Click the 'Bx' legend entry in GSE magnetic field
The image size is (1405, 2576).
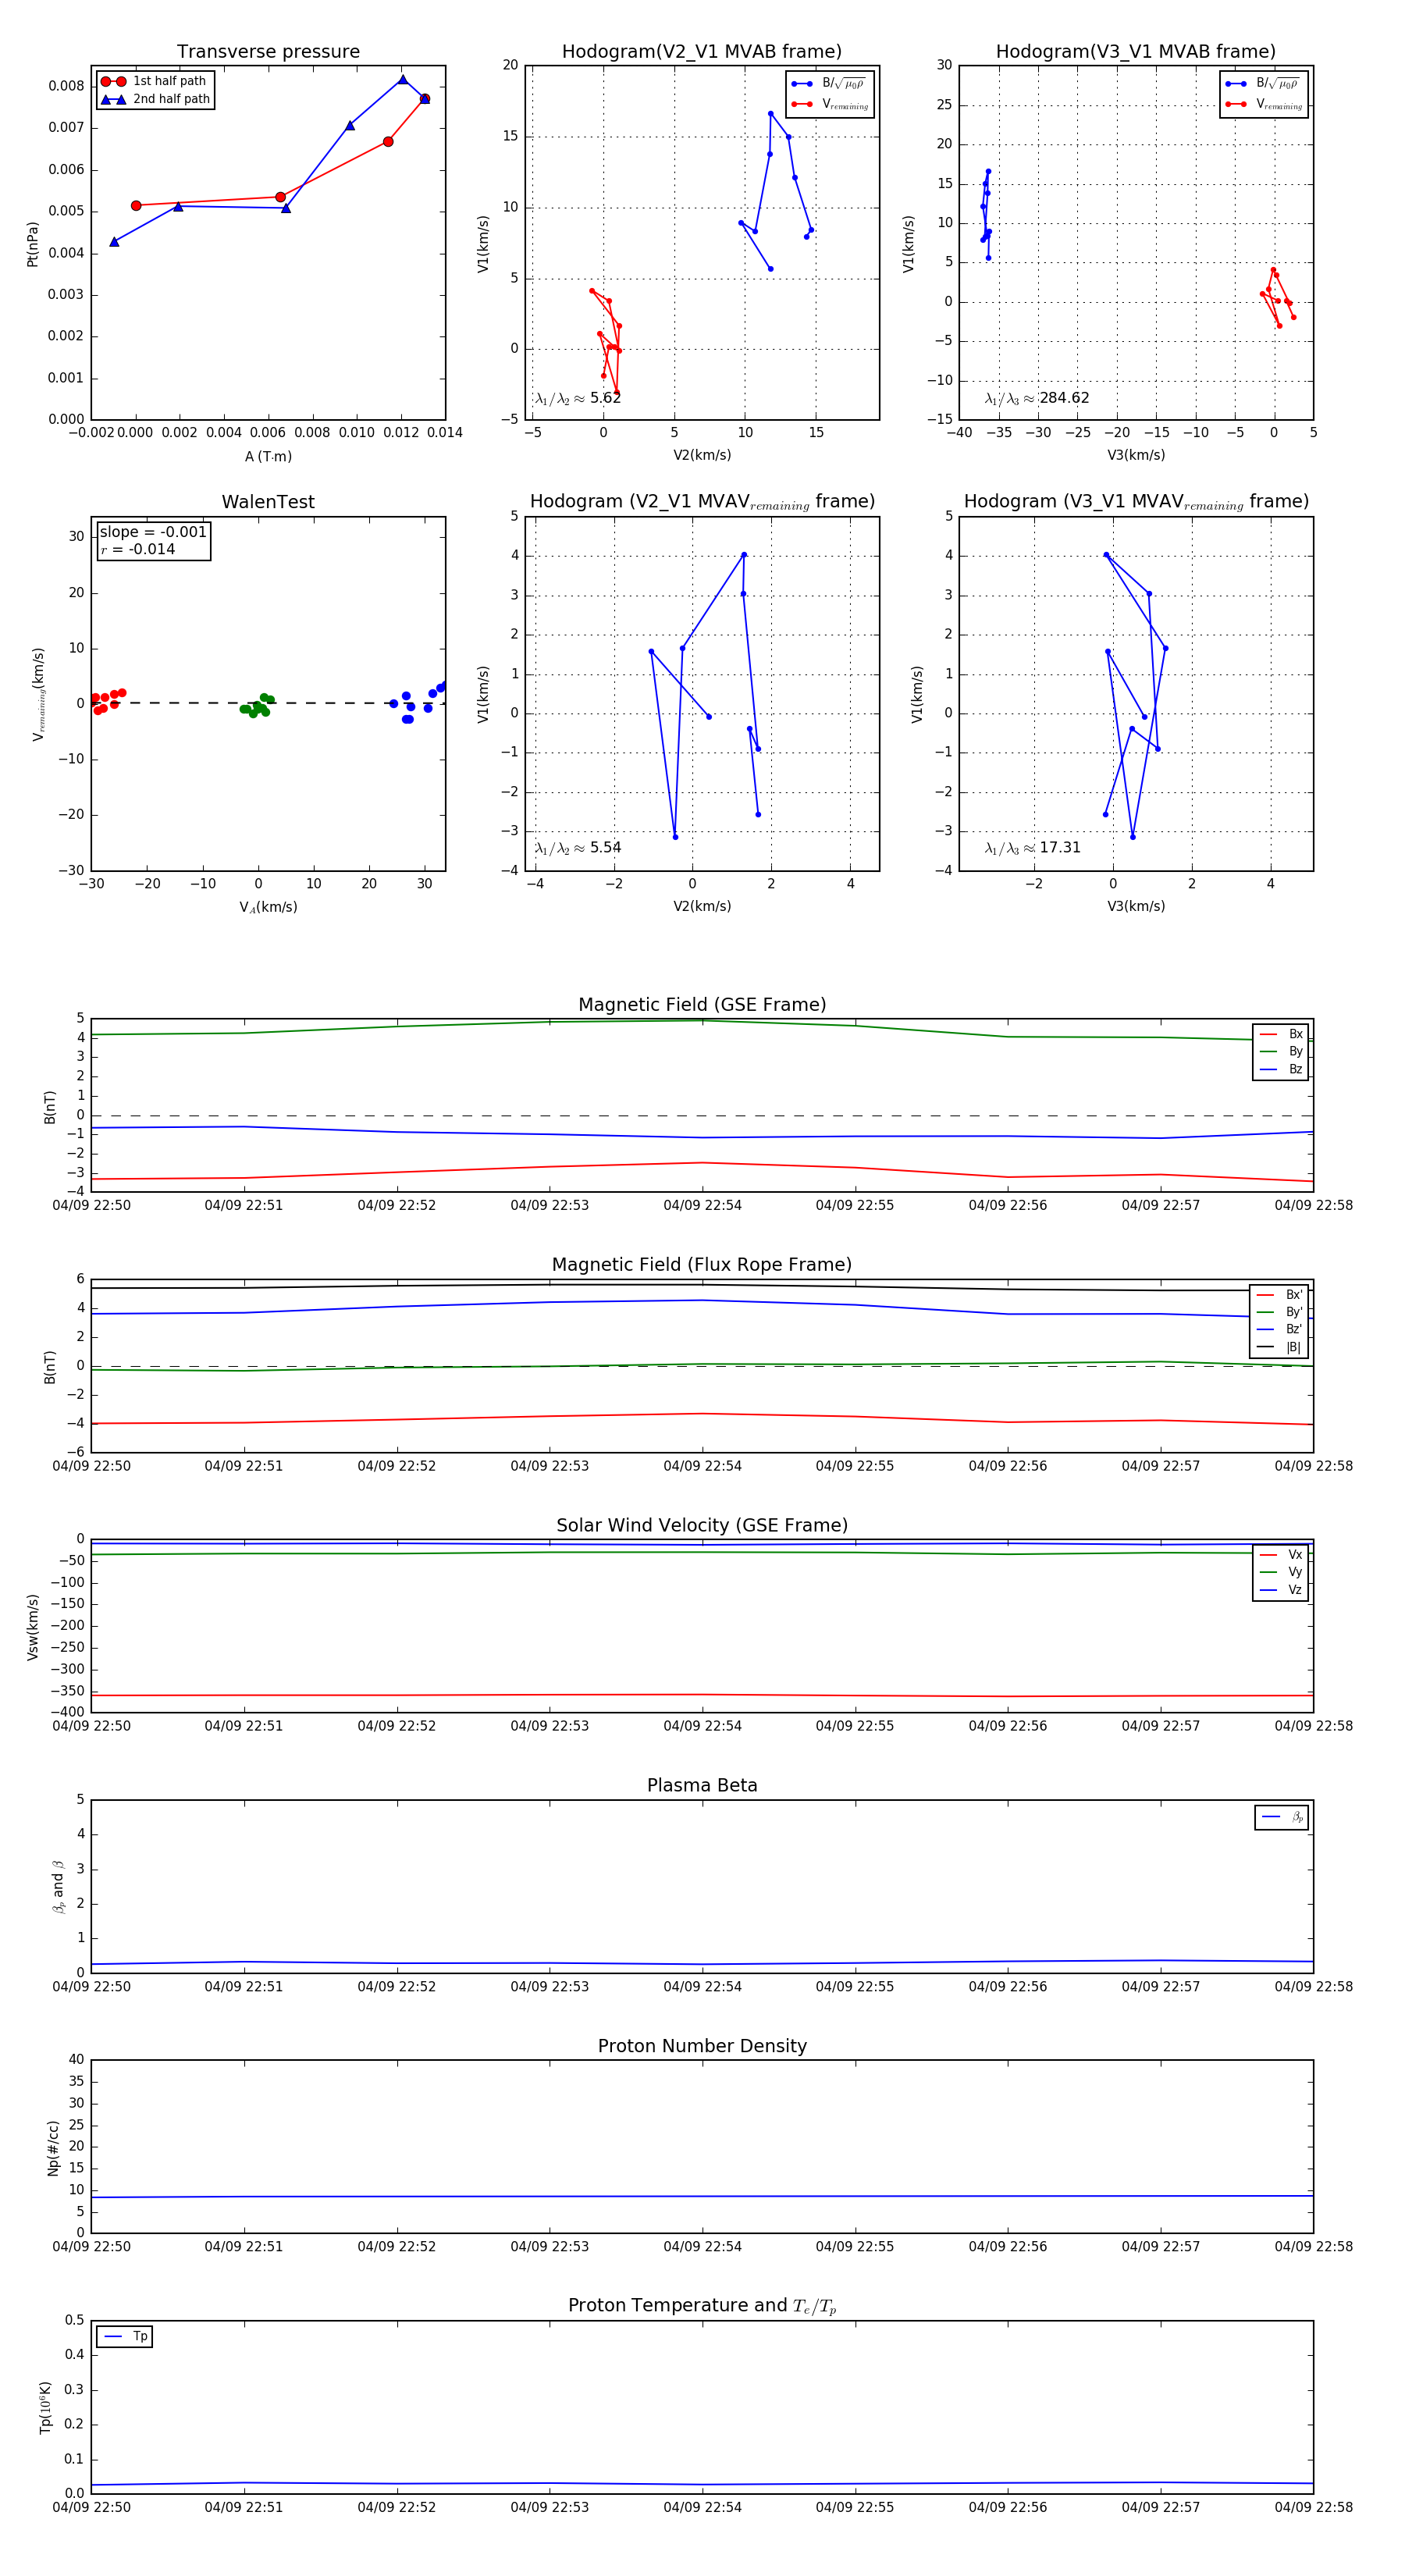tap(1281, 1034)
